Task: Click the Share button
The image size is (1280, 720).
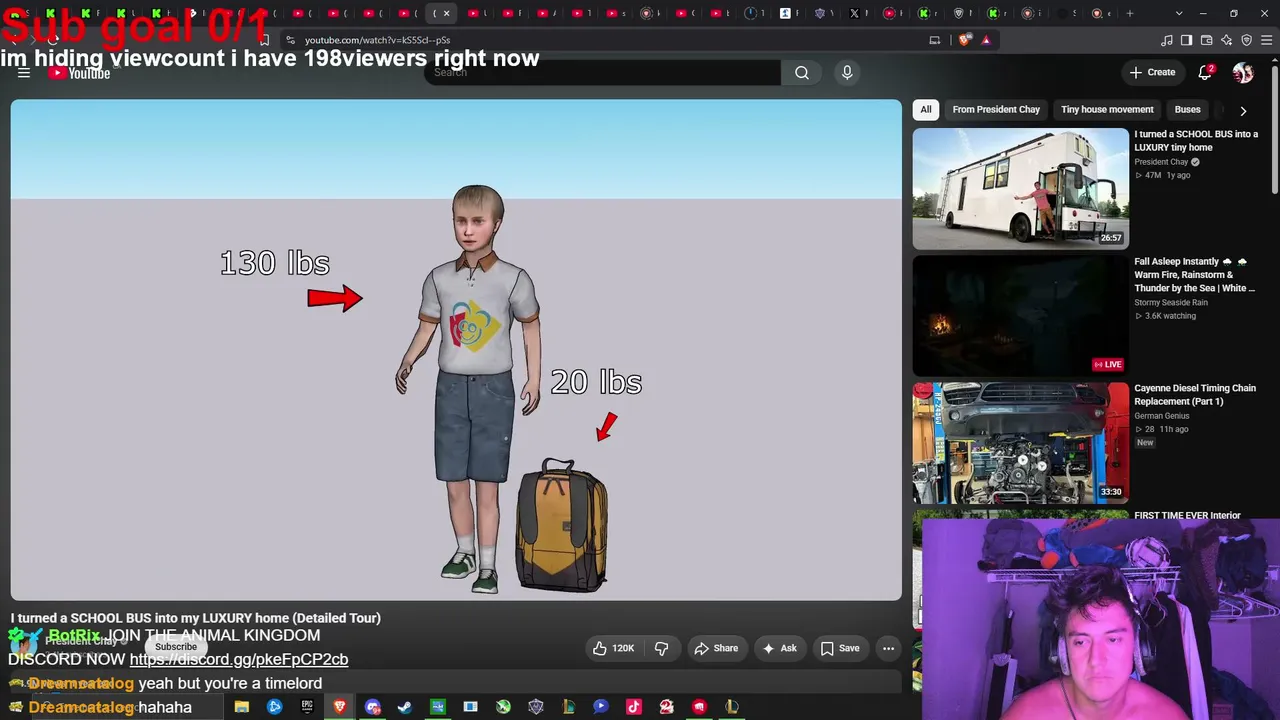Action: coord(716,648)
